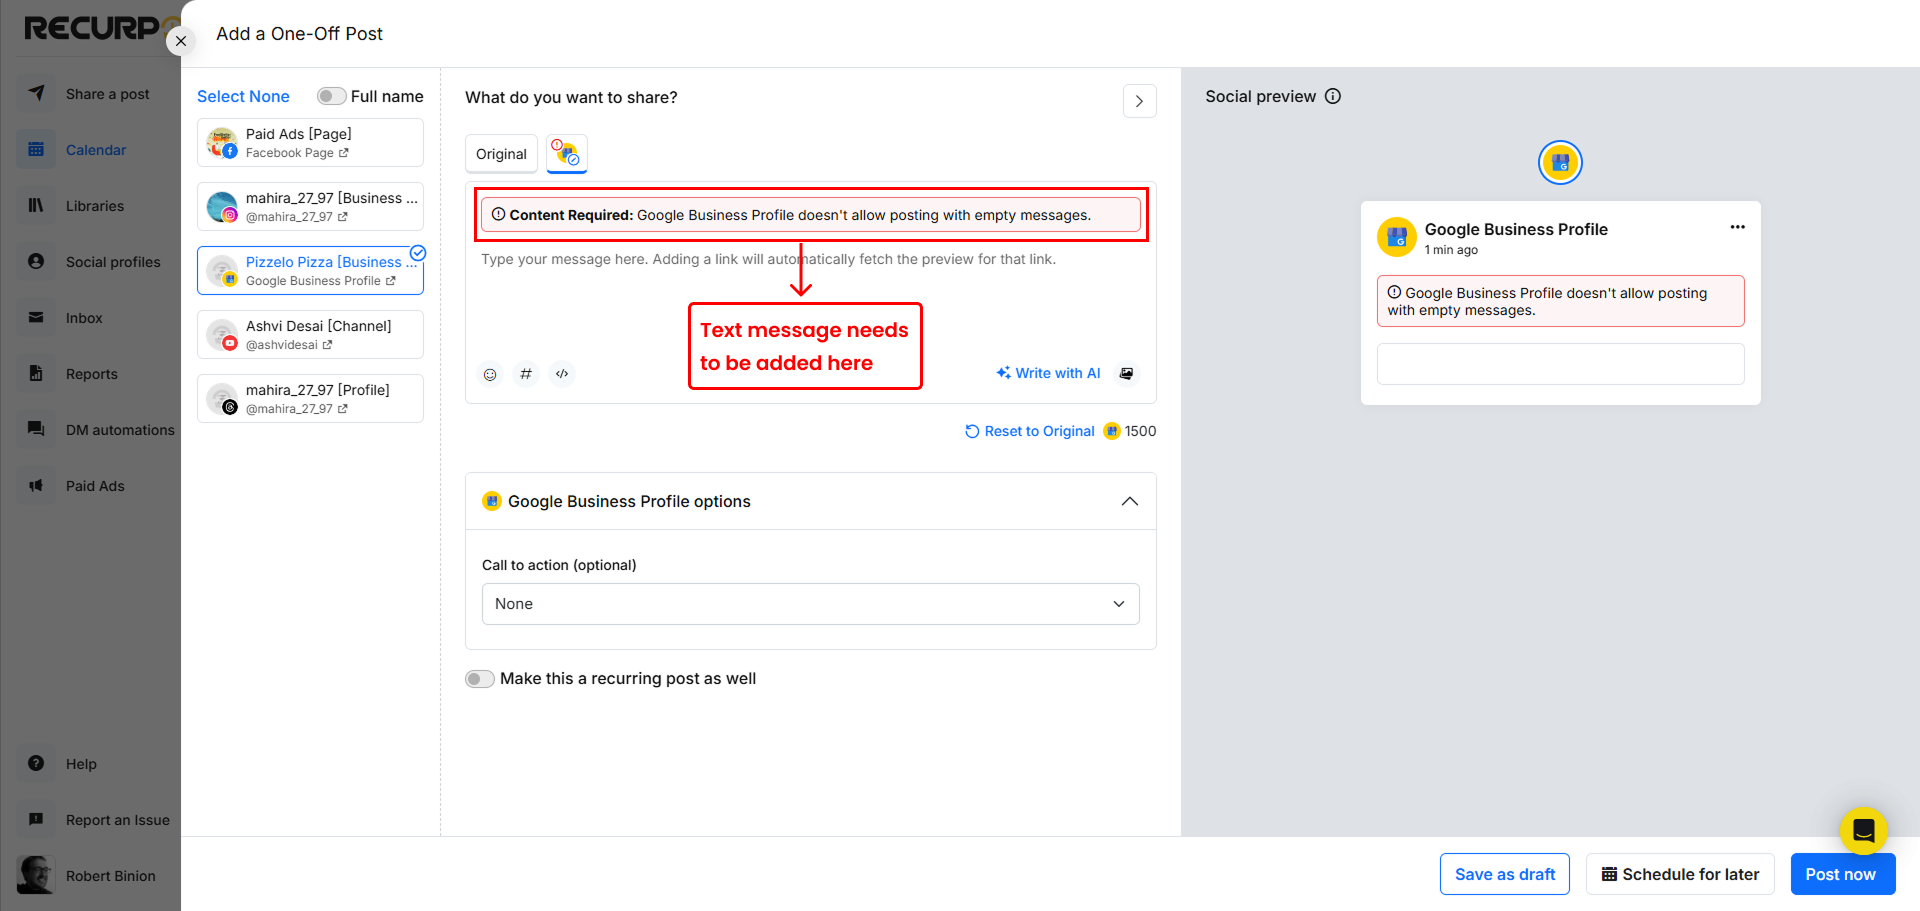The width and height of the screenshot is (1920, 911).
Task: Open @ashvidesai external link icon
Action: tap(327, 345)
